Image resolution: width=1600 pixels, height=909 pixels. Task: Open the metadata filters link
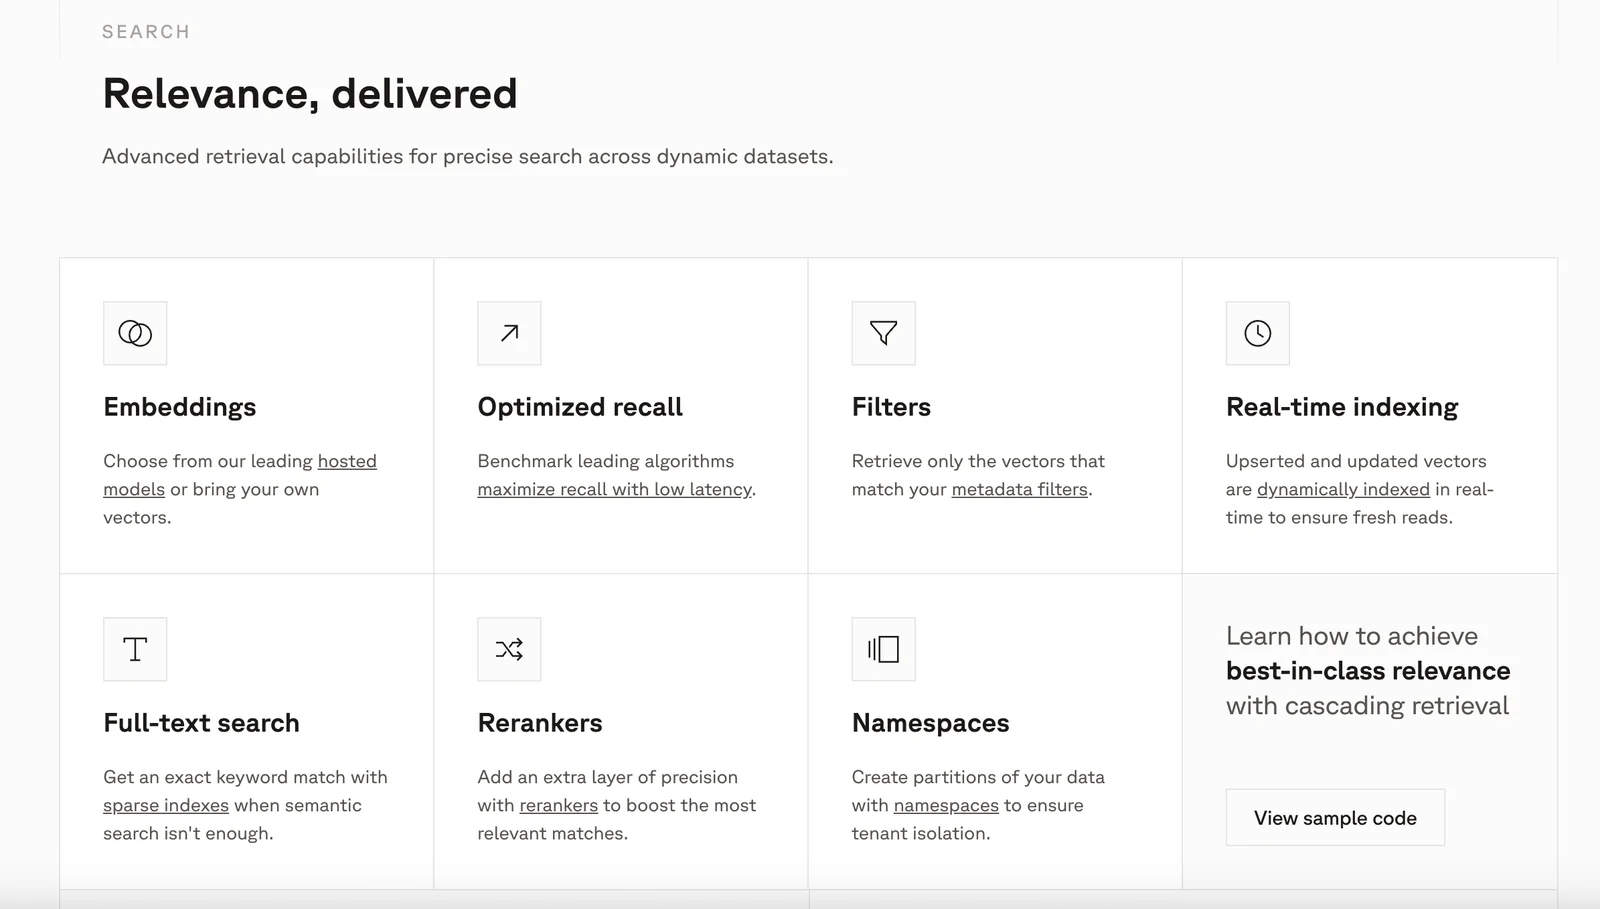(x=1019, y=489)
